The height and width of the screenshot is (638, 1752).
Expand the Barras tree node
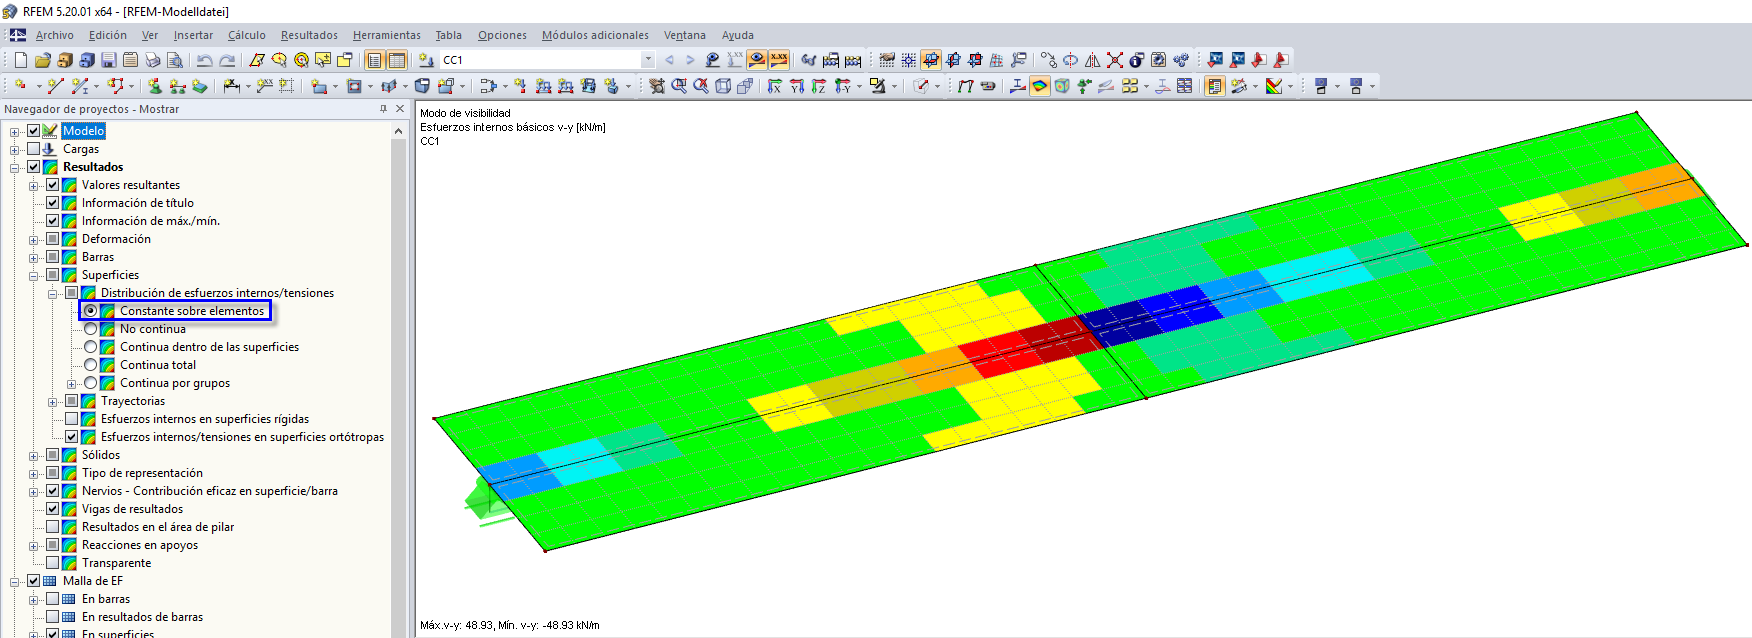[34, 257]
